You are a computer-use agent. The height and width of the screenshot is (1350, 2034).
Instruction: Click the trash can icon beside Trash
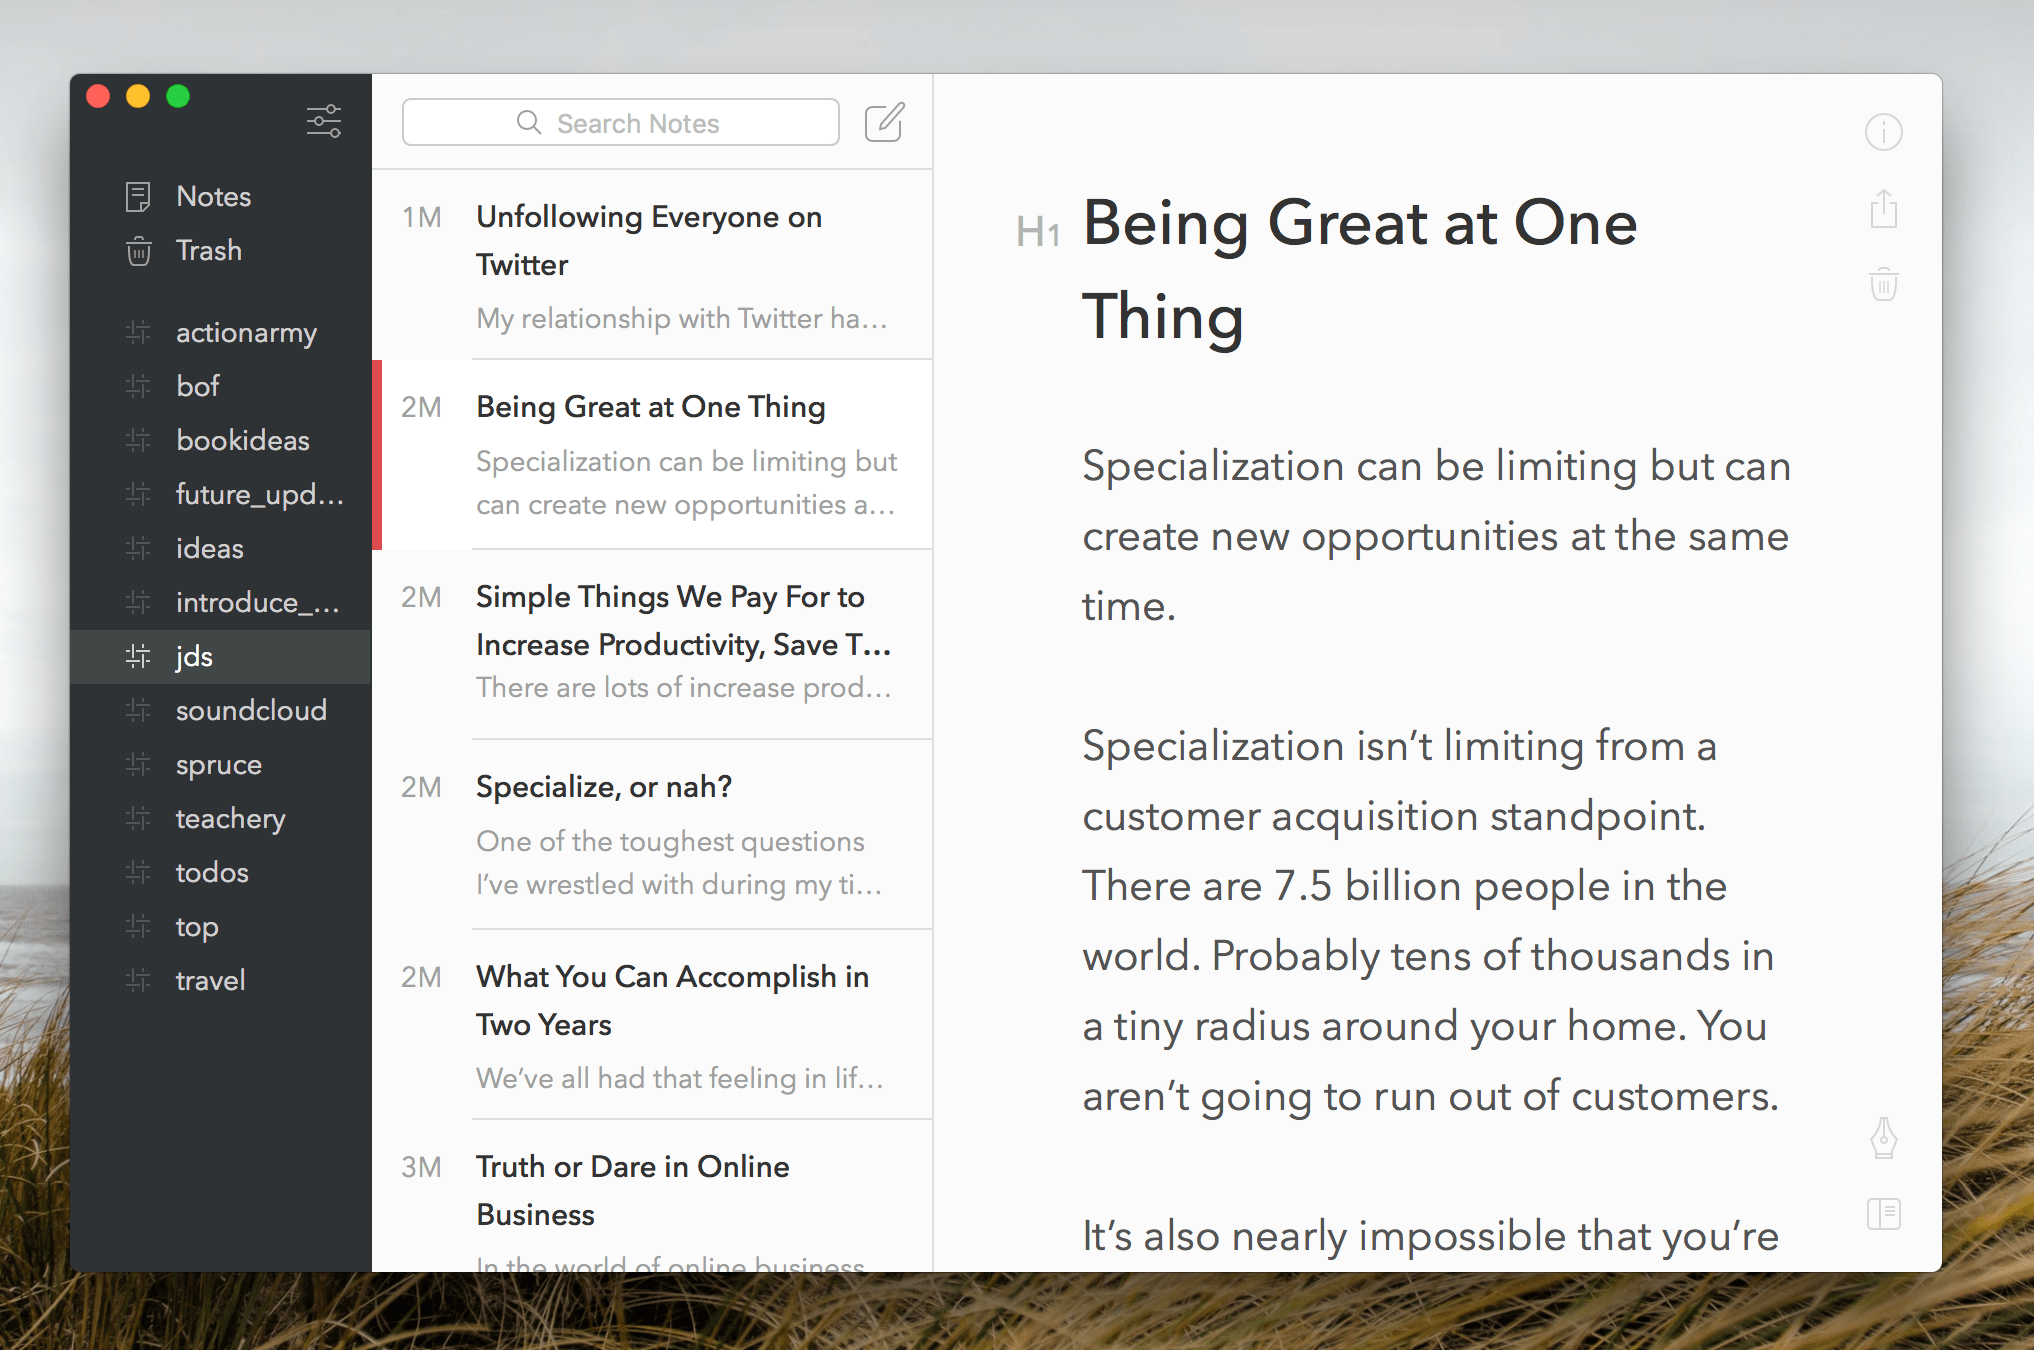click(139, 250)
